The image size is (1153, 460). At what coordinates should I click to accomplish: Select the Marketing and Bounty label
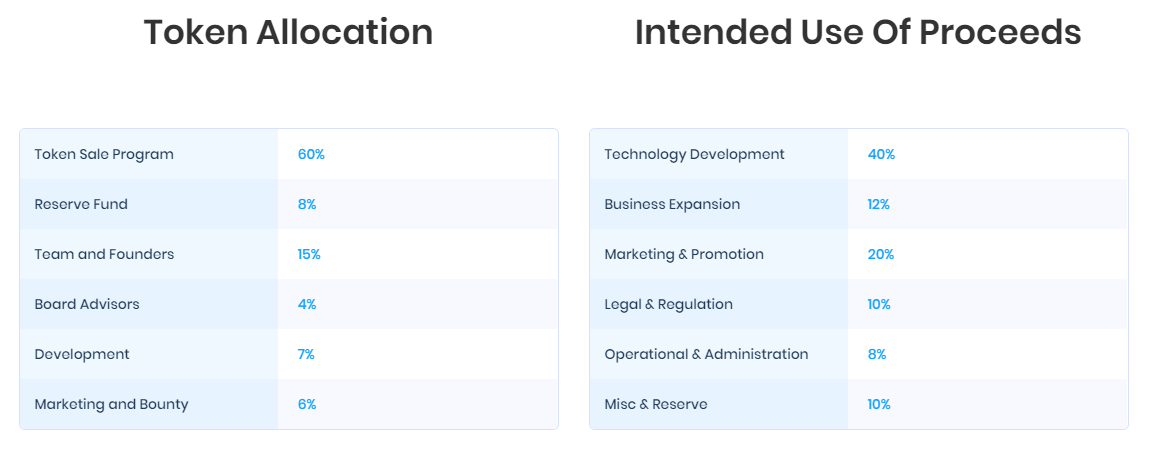pyautogui.click(x=112, y=404)
